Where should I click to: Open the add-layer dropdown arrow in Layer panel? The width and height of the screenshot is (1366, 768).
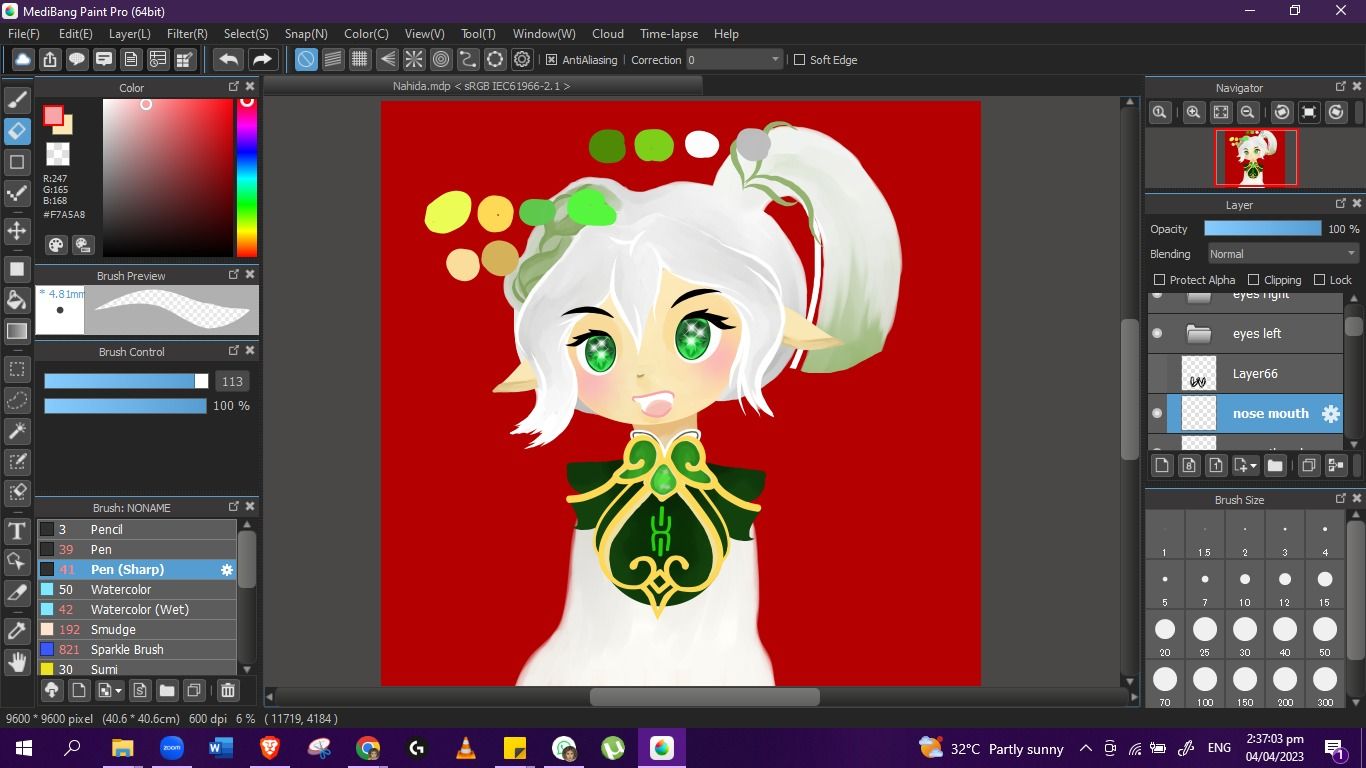coord(1252,465)
